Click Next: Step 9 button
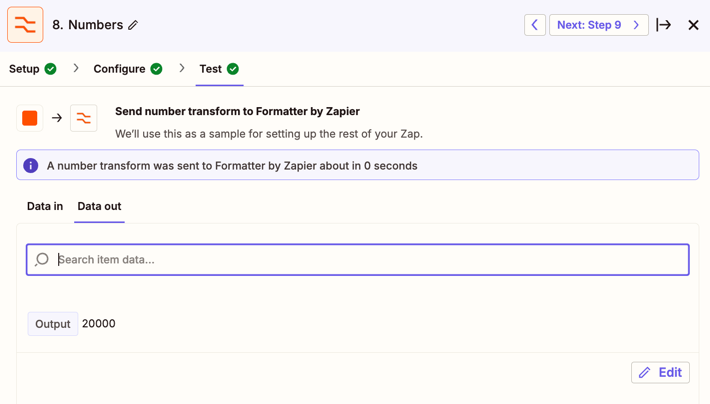The image size is (710, 404). tap(599, 25)
